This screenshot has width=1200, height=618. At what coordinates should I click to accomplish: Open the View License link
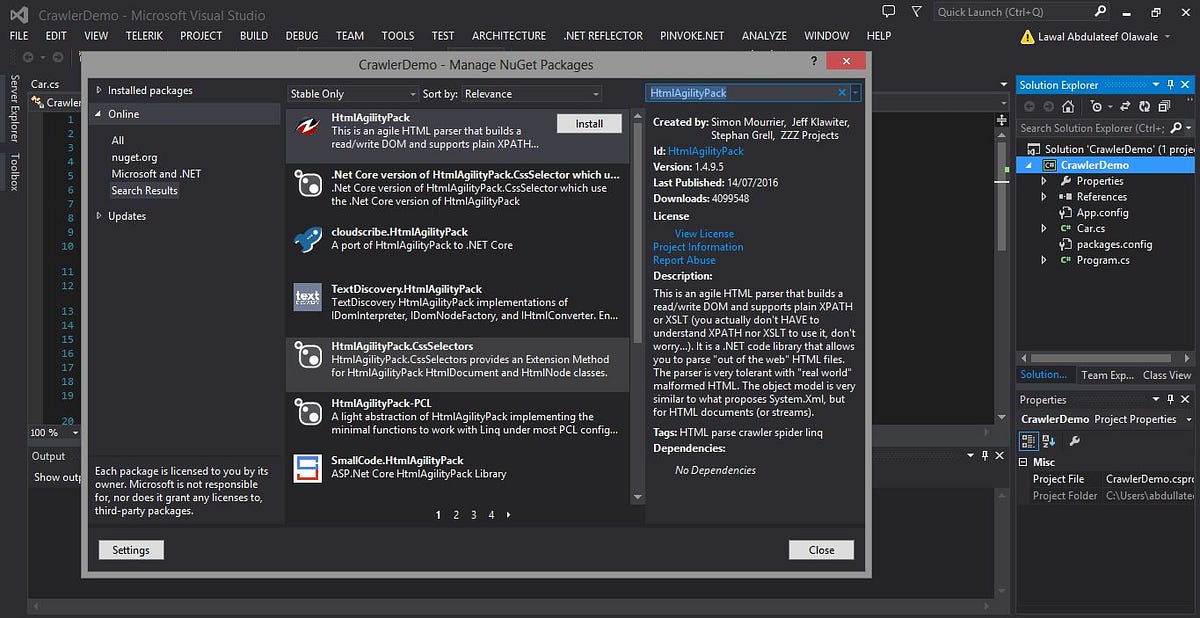coord(704,234)
